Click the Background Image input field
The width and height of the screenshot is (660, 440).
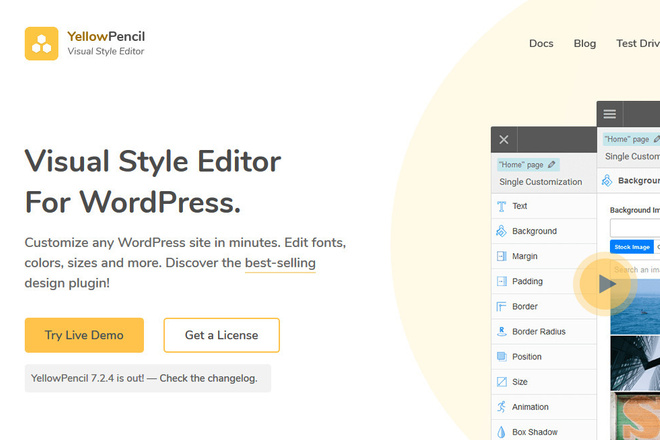635,228
